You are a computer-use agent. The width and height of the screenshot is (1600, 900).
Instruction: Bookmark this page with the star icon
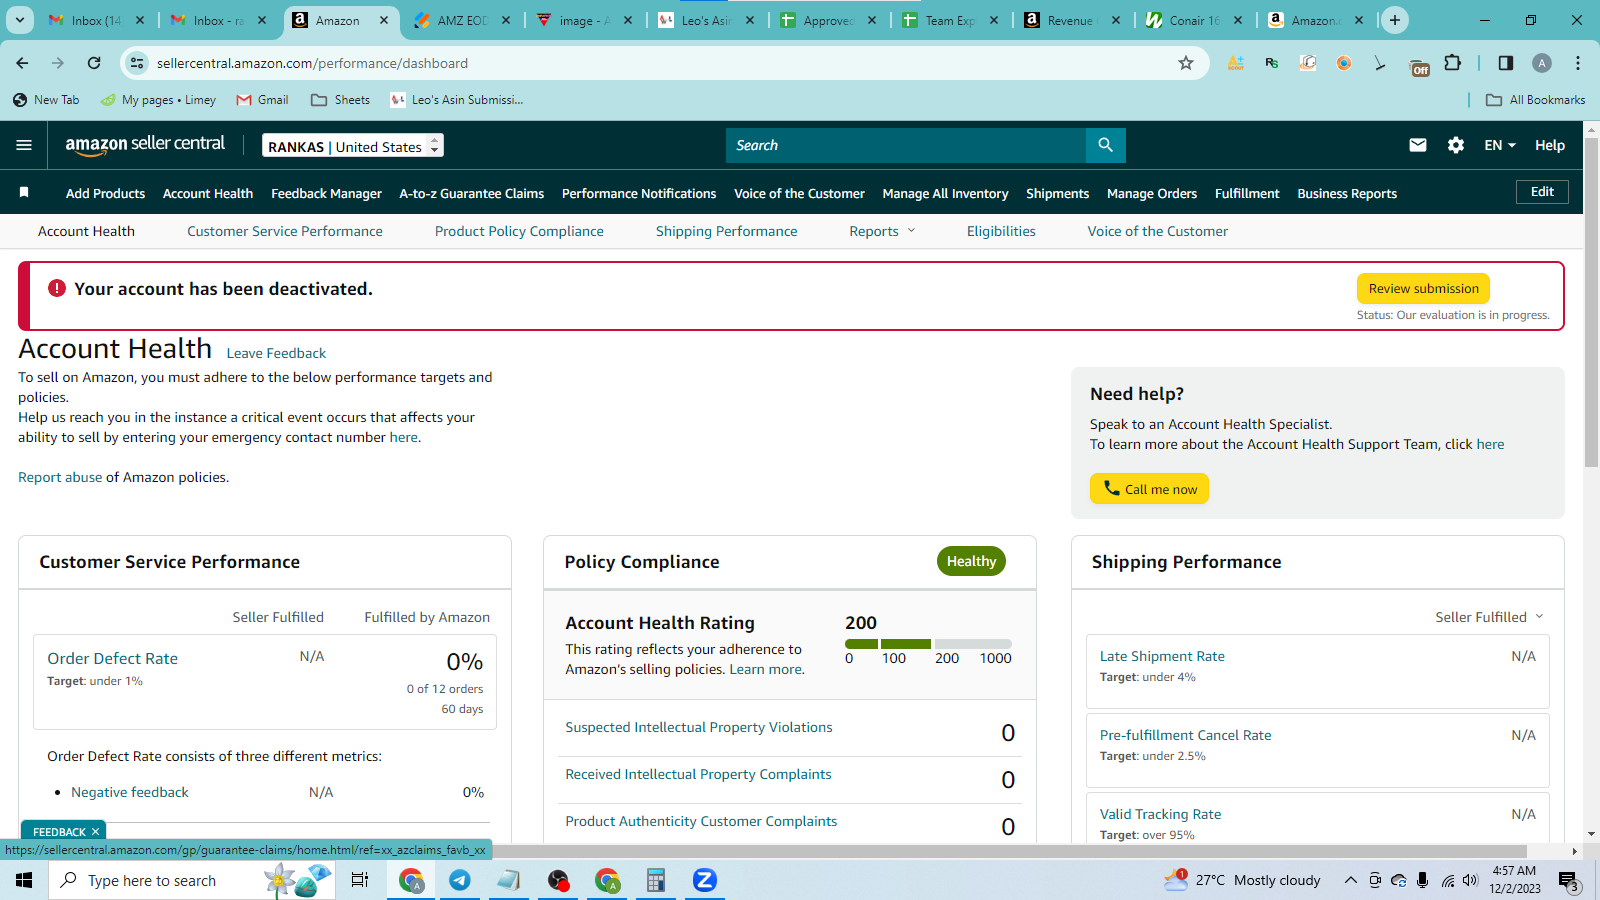coord(1186,63)
